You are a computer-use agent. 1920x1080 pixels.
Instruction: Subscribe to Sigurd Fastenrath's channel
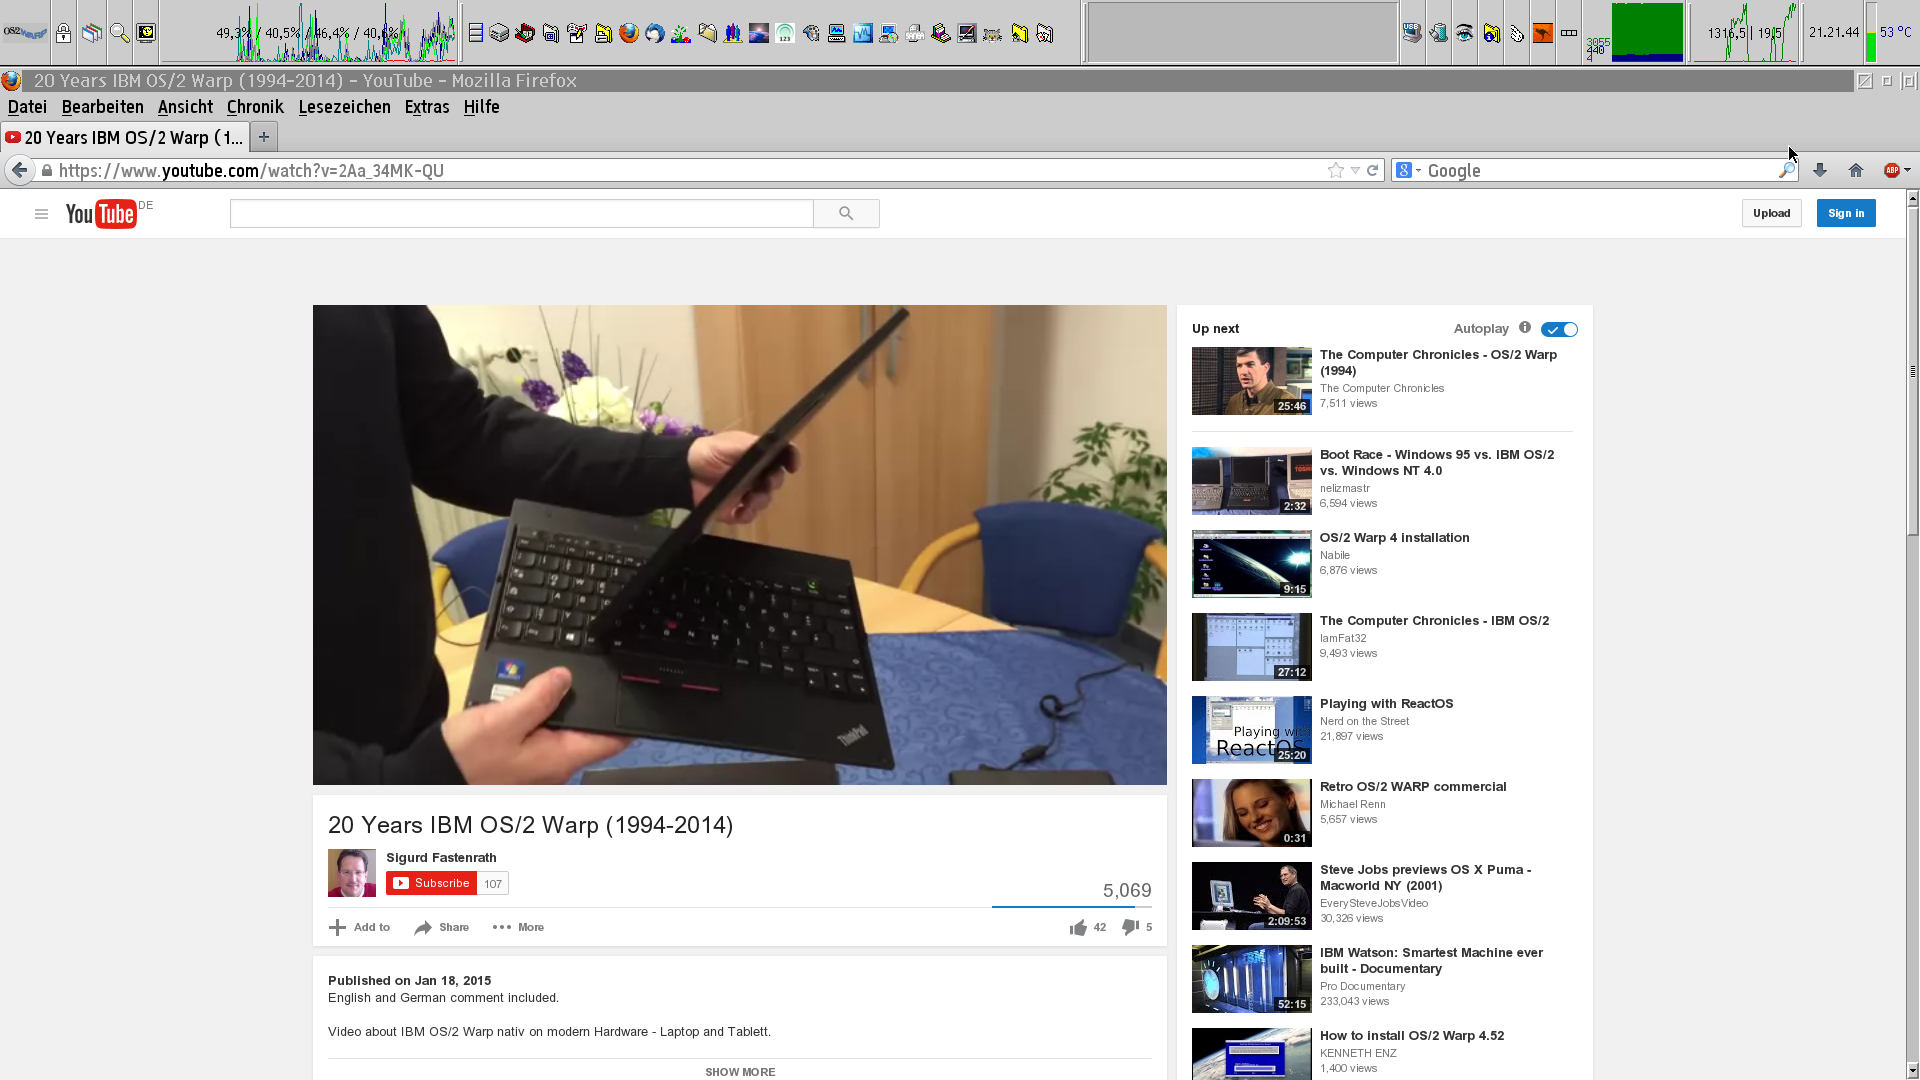pos(431,883)
